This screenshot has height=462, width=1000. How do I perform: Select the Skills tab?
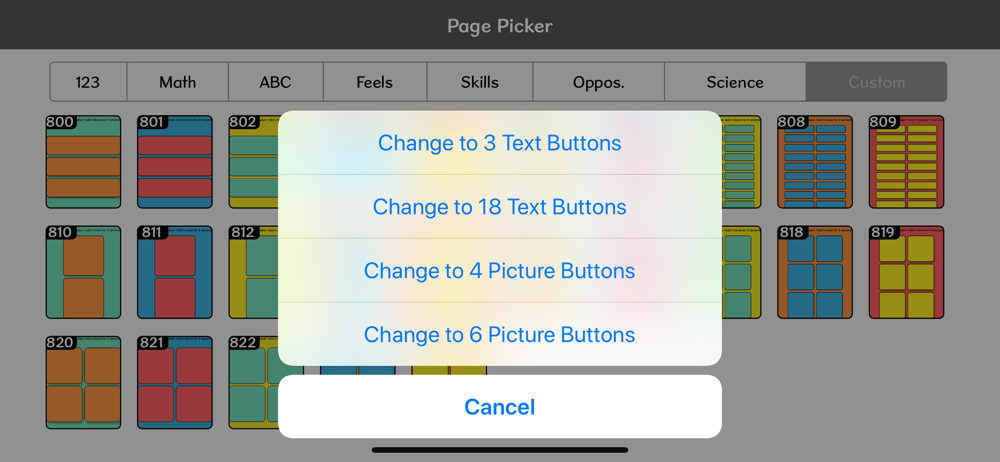[480, 82]
